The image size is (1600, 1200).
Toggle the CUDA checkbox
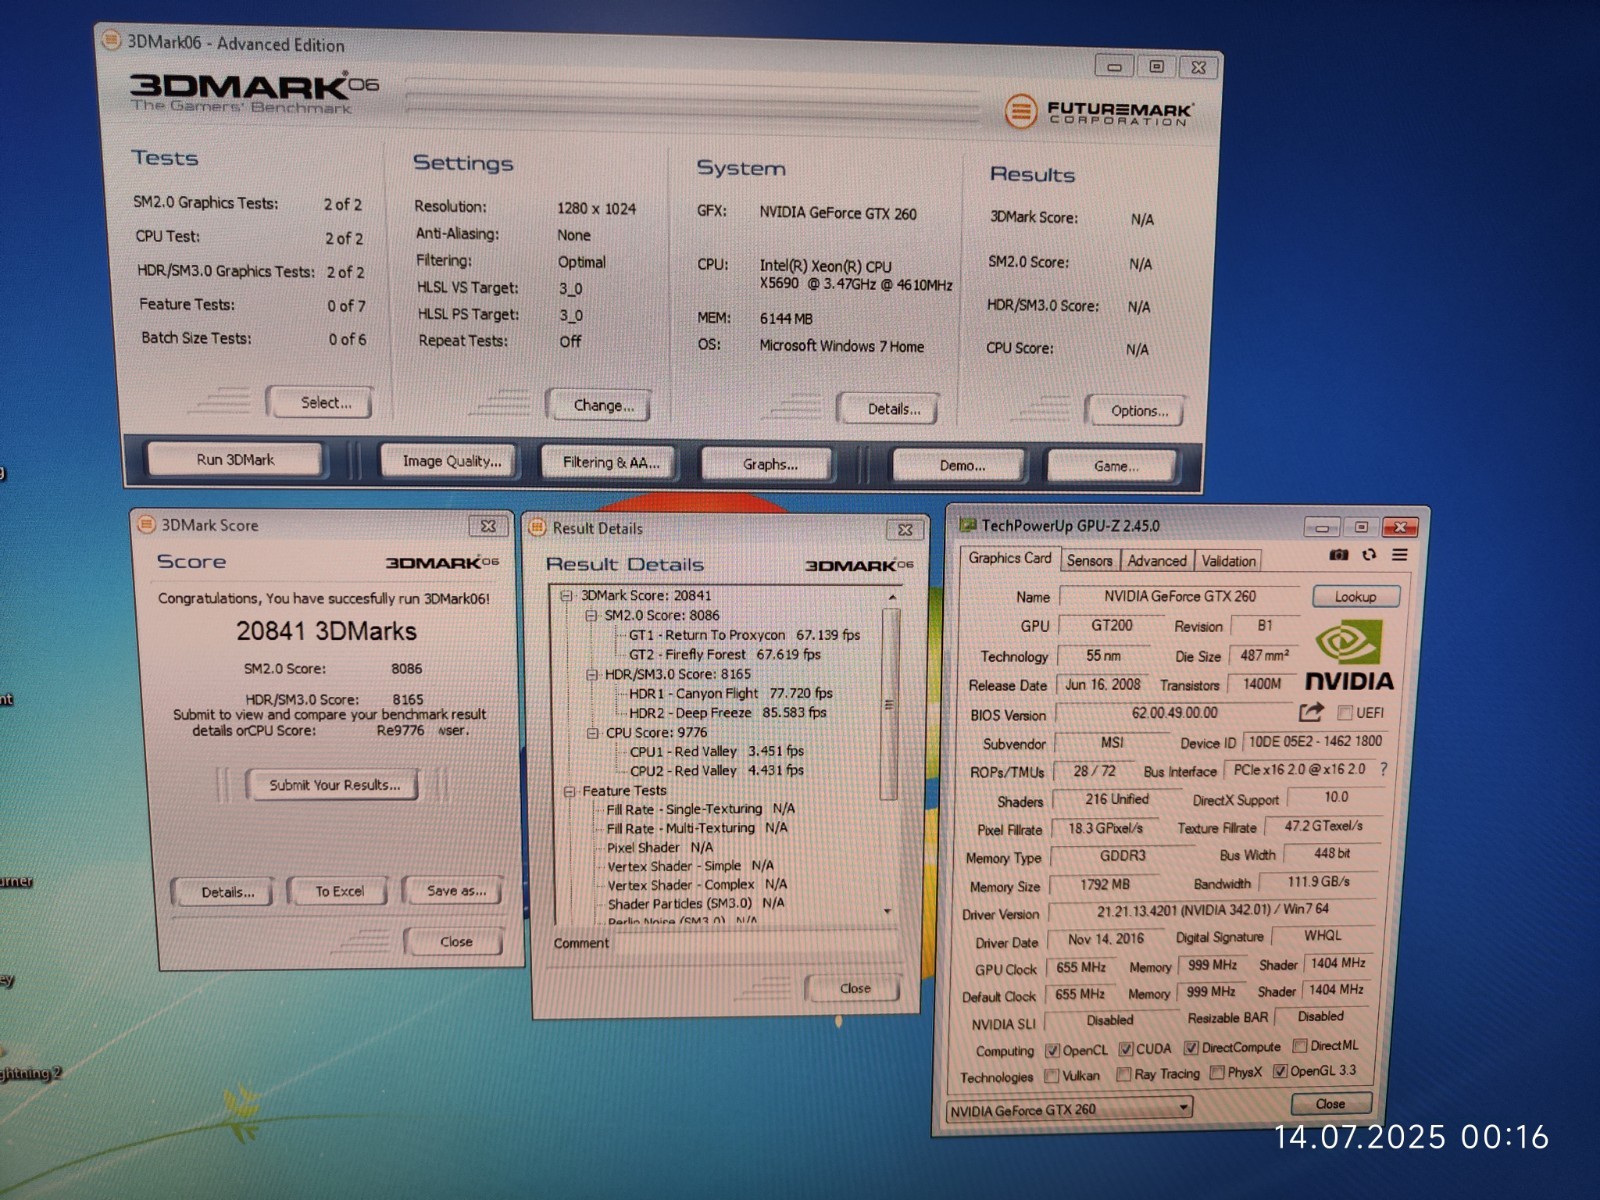[1126, 1049]
